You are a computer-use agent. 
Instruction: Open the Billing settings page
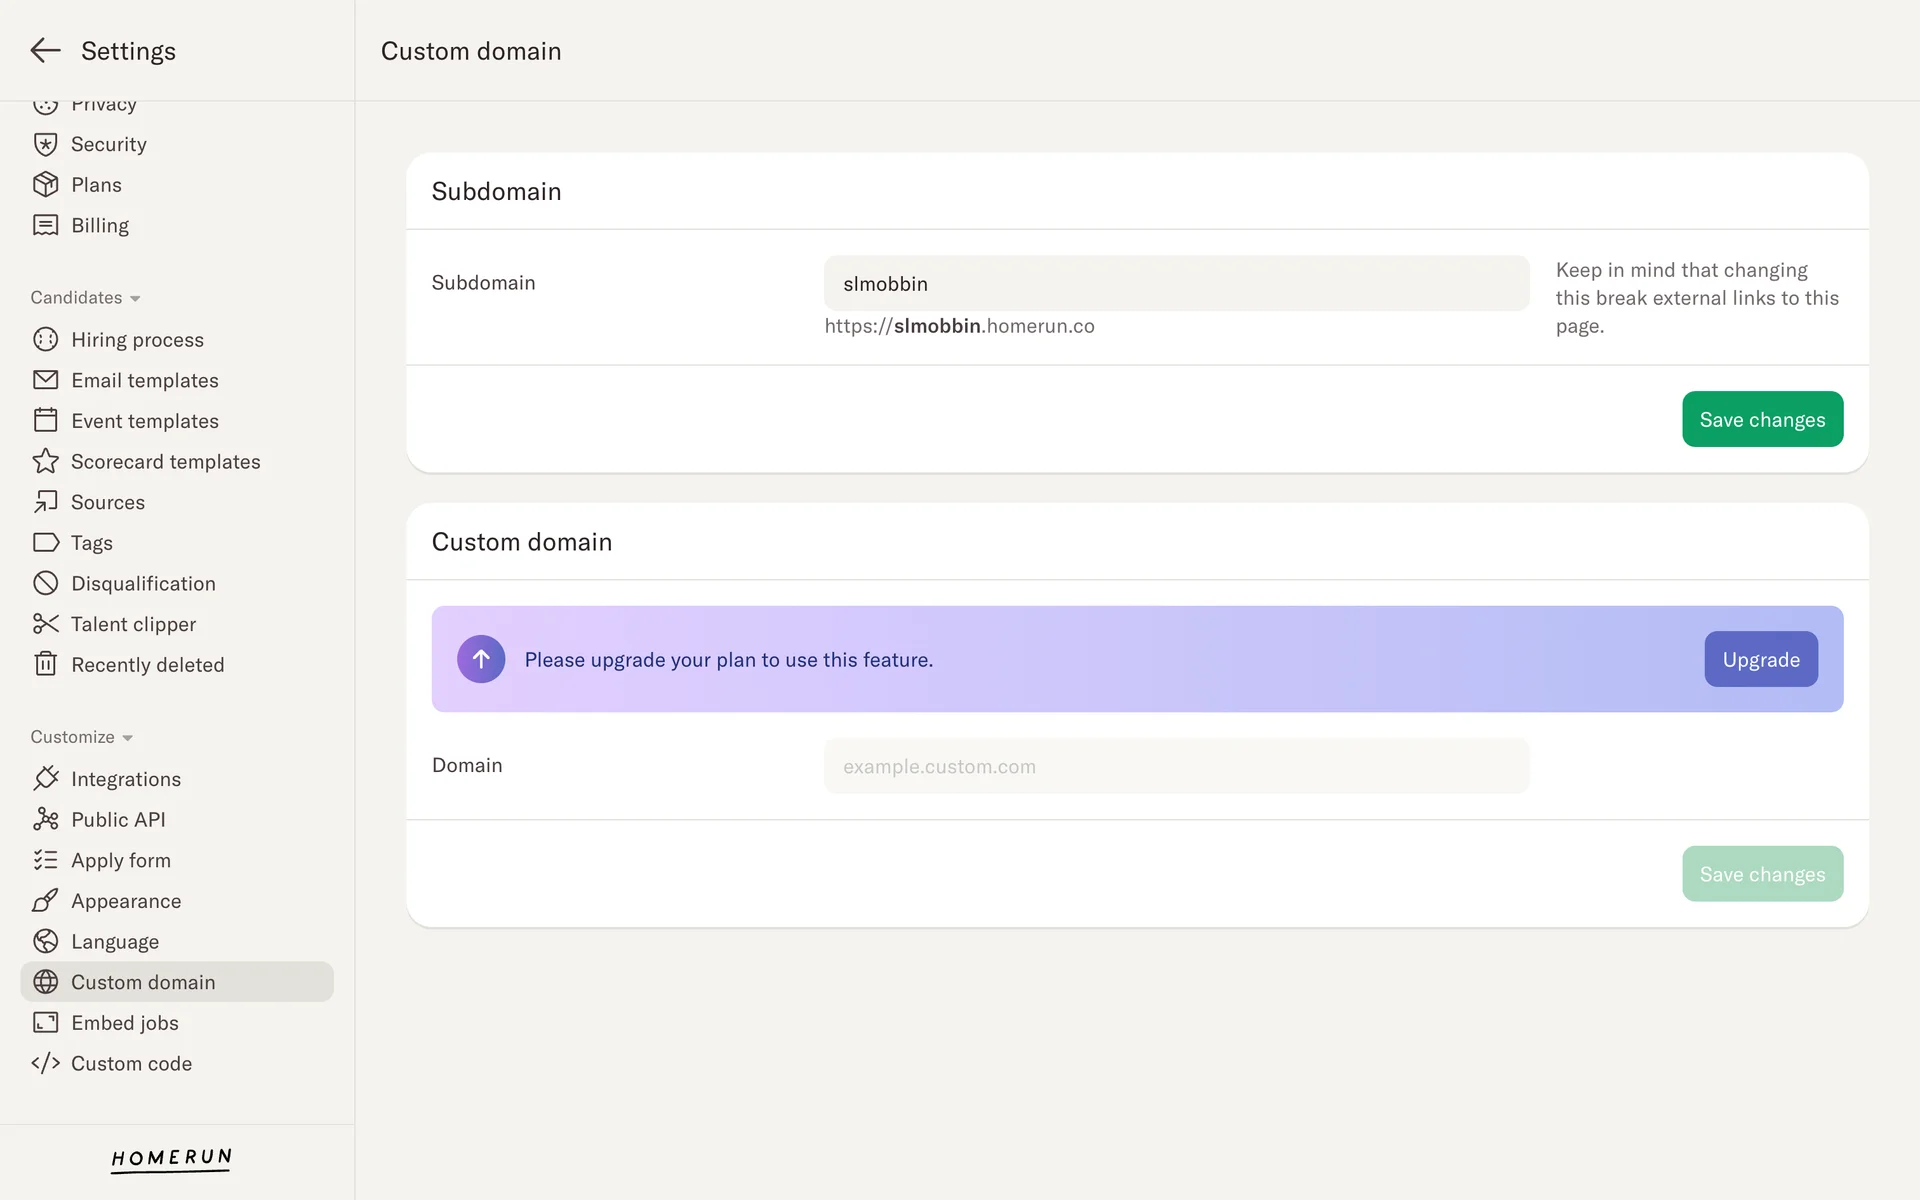click(x=99, y=225)
